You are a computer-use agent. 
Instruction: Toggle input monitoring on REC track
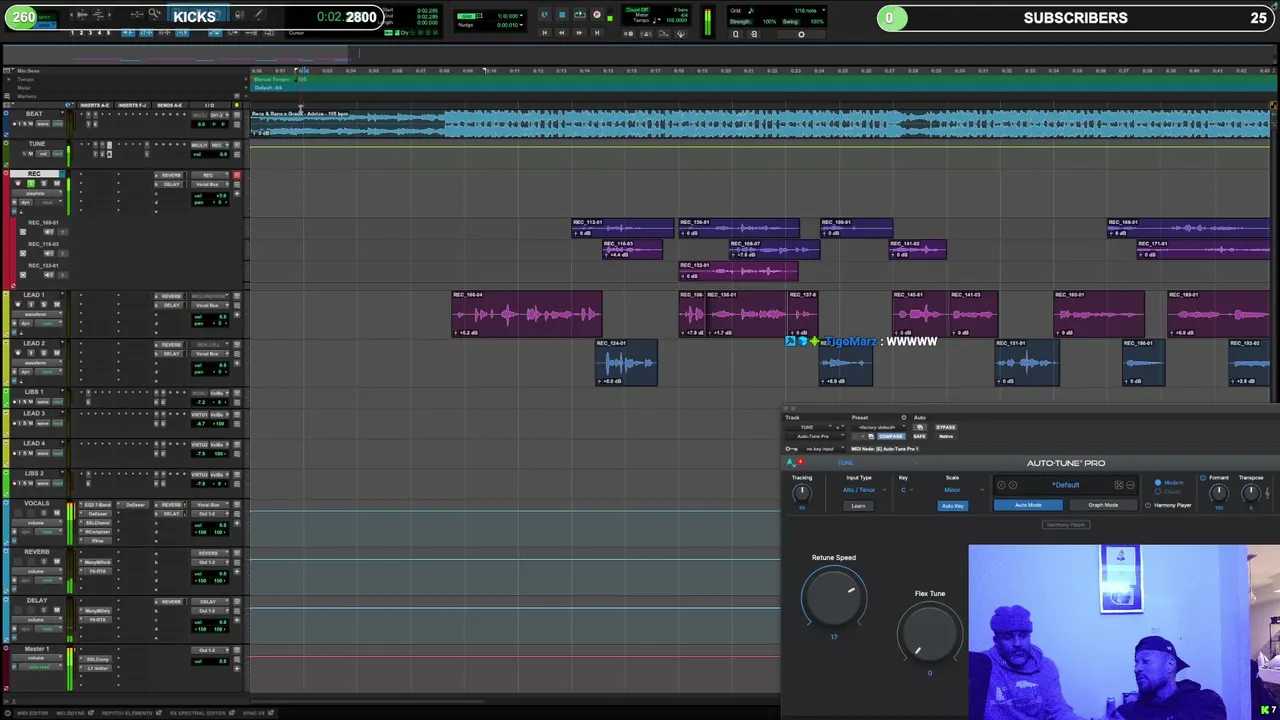(31, 183)
